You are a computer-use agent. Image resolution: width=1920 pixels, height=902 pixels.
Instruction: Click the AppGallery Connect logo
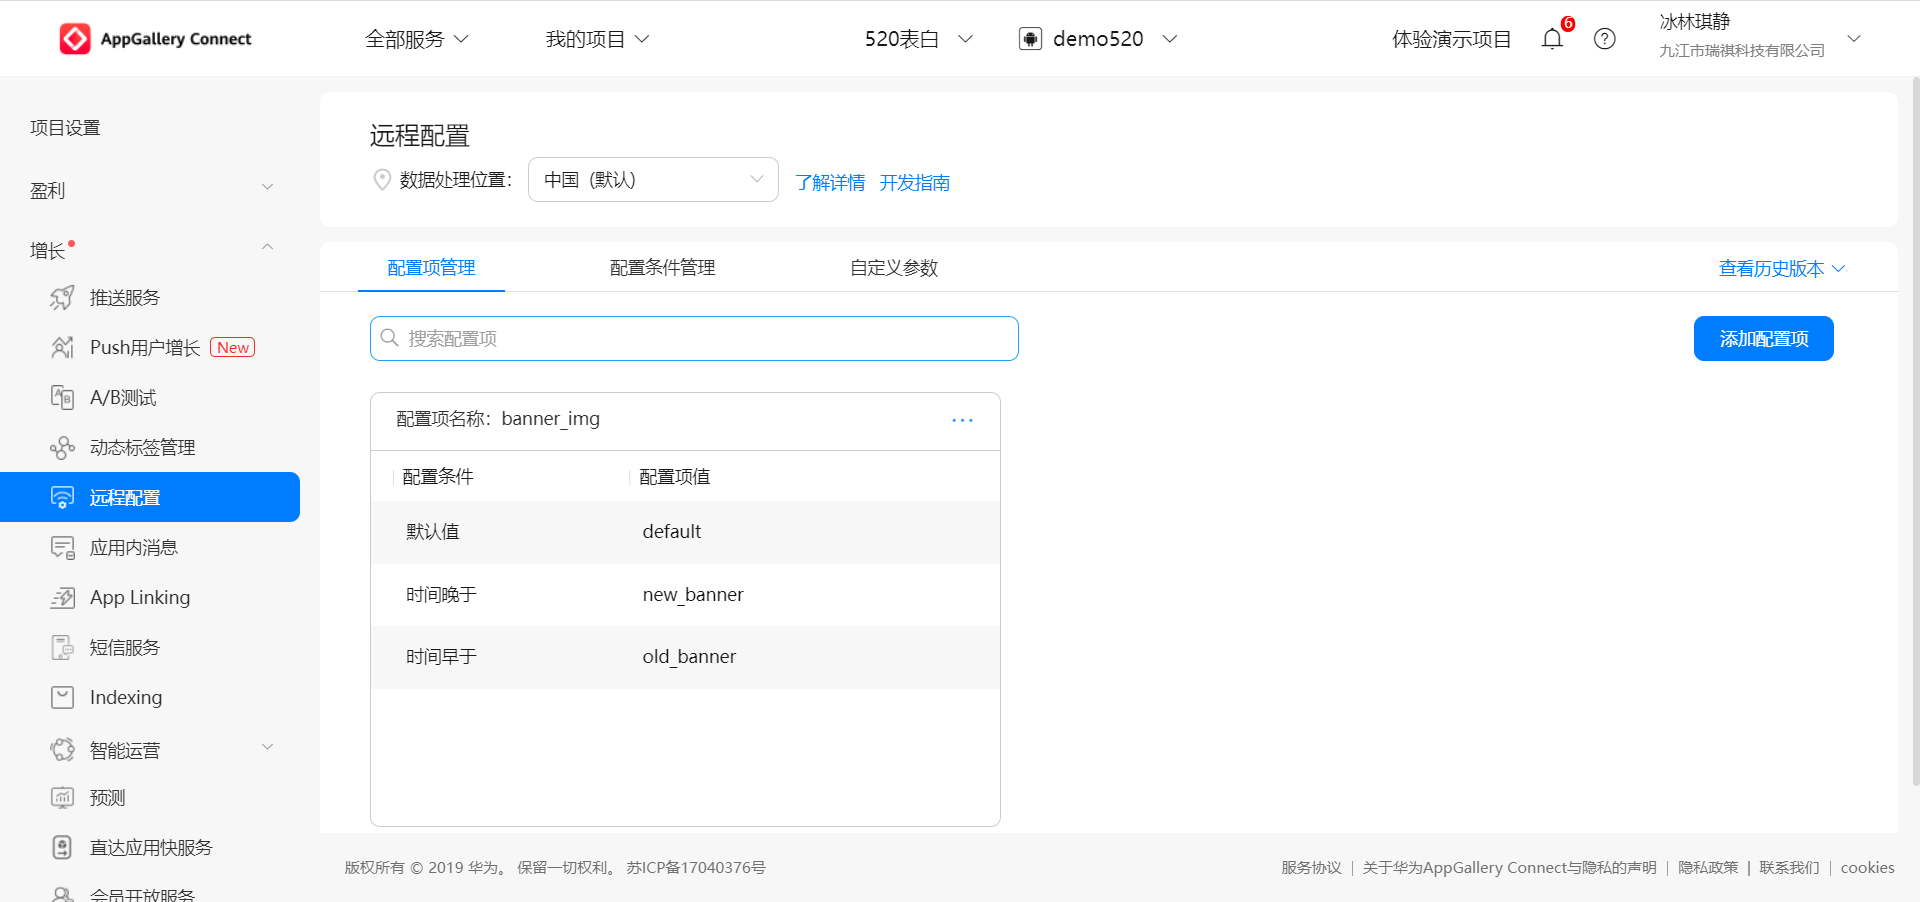(155, 39)
